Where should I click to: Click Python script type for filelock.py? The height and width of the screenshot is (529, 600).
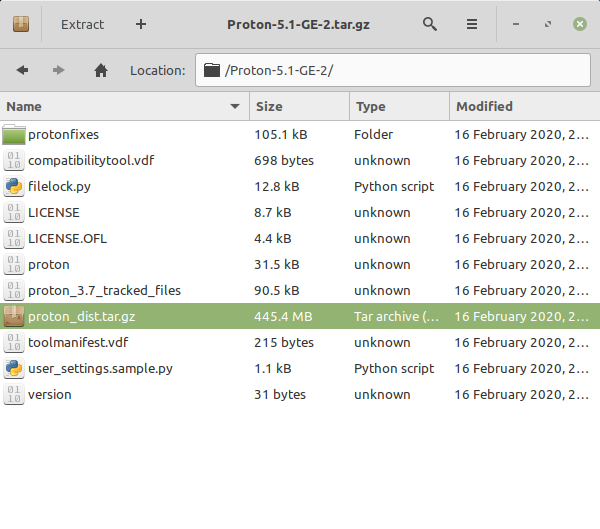coord(394,186)
